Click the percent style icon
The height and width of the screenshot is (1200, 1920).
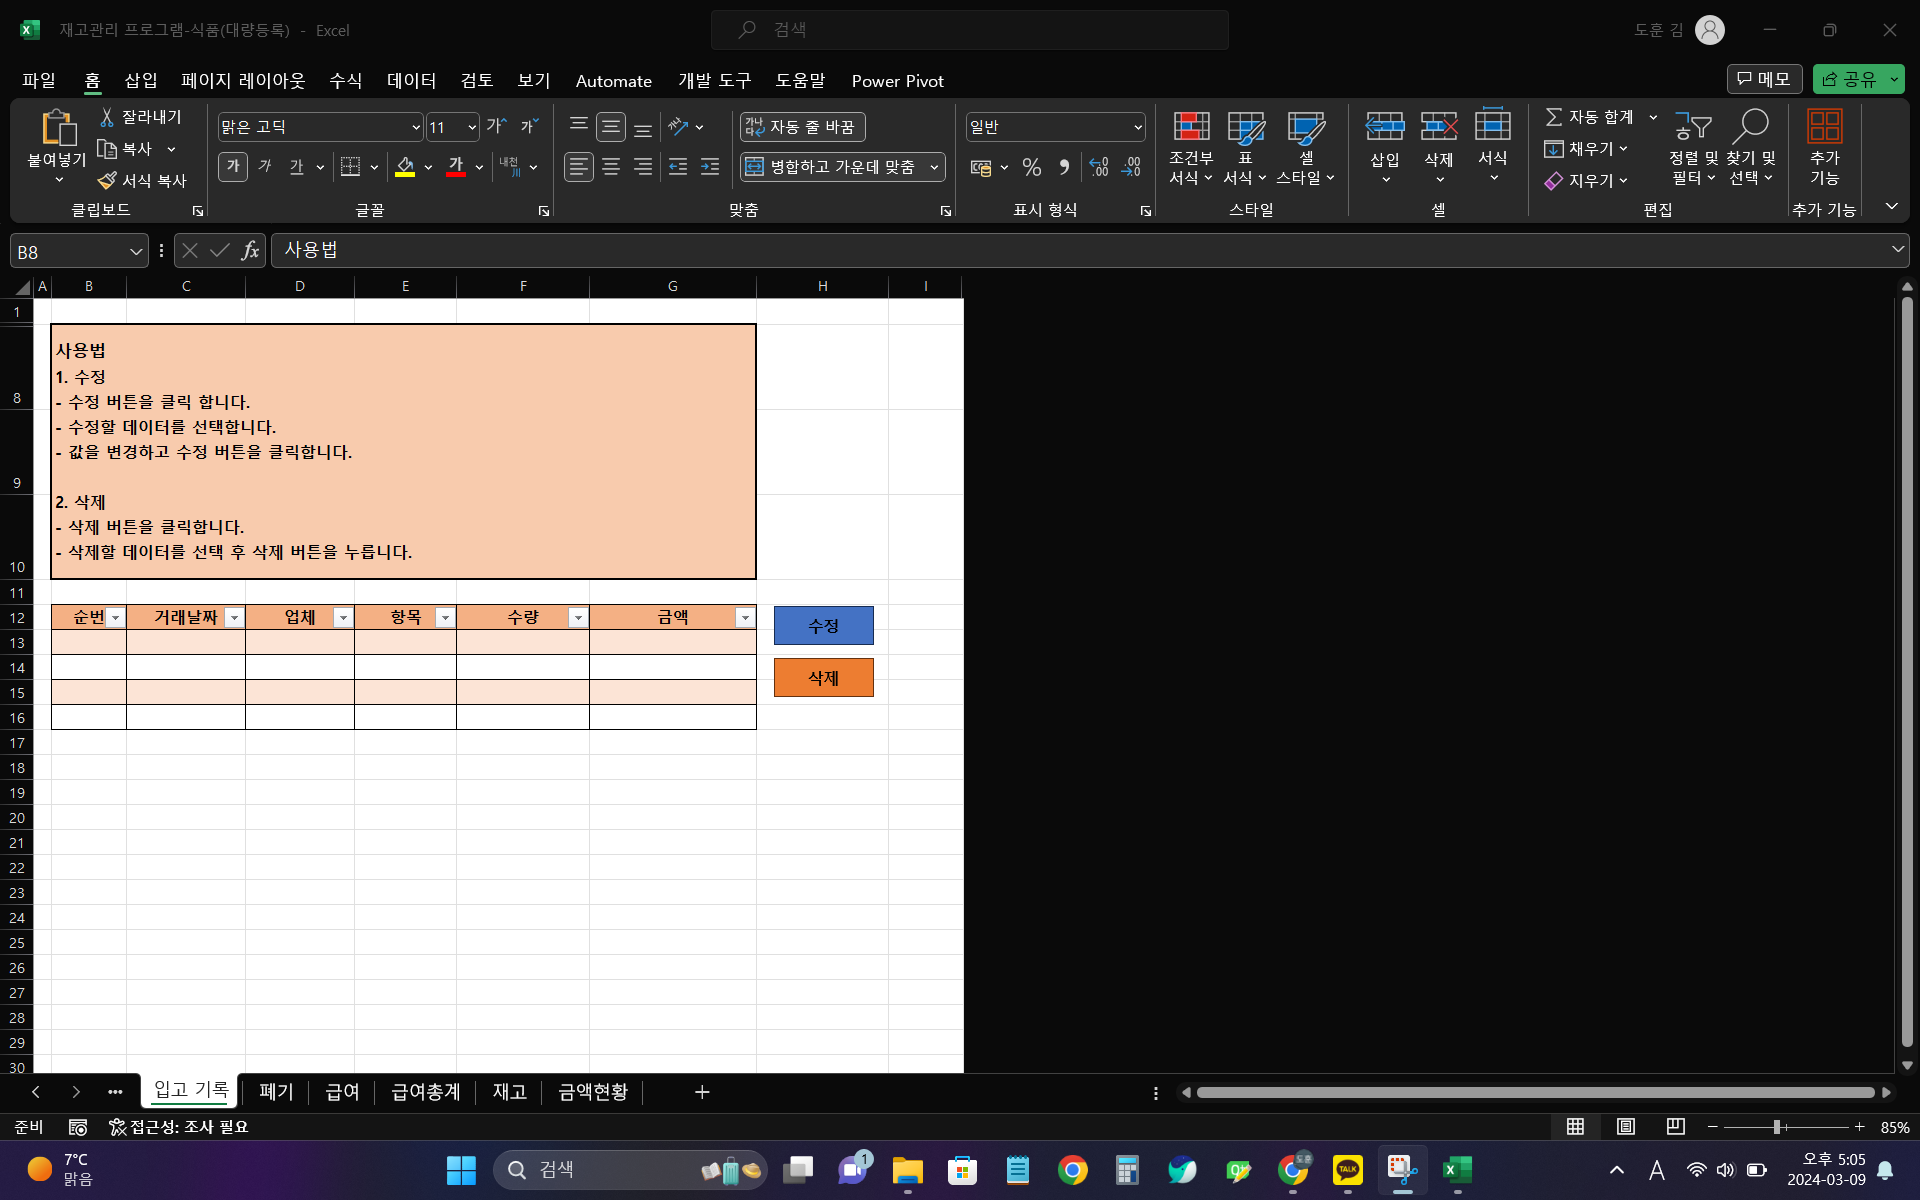1032,167
